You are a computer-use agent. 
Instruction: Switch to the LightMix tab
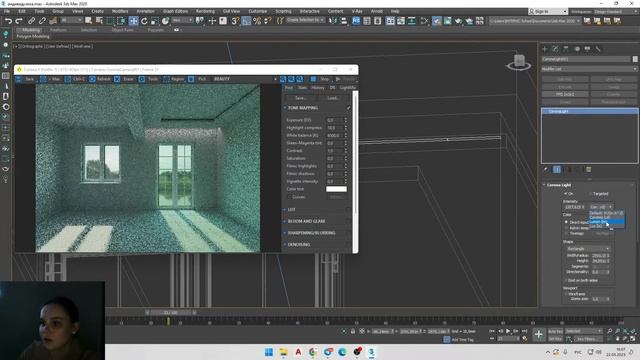click(348, 88)
